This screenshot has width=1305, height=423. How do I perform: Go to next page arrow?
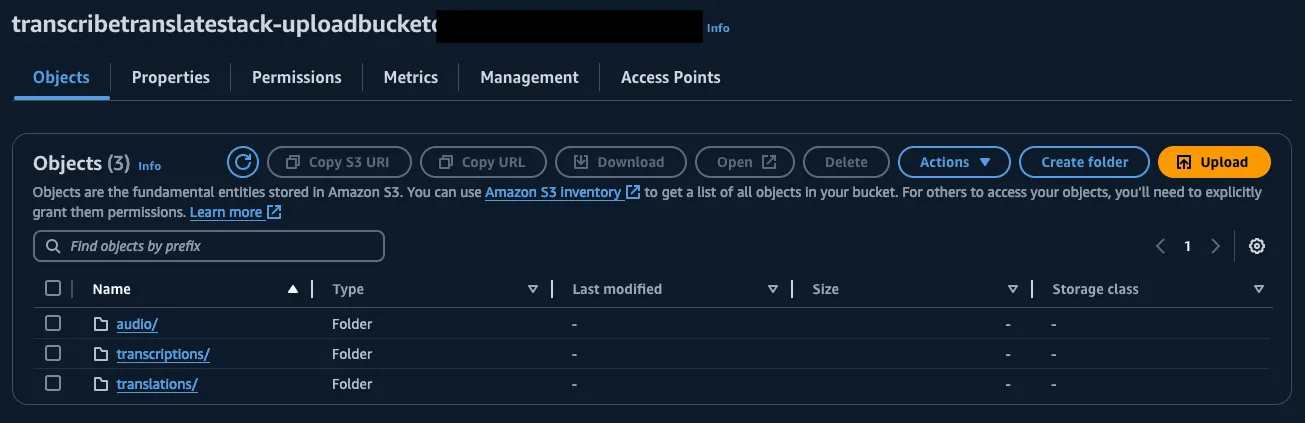coord(1215,246)
